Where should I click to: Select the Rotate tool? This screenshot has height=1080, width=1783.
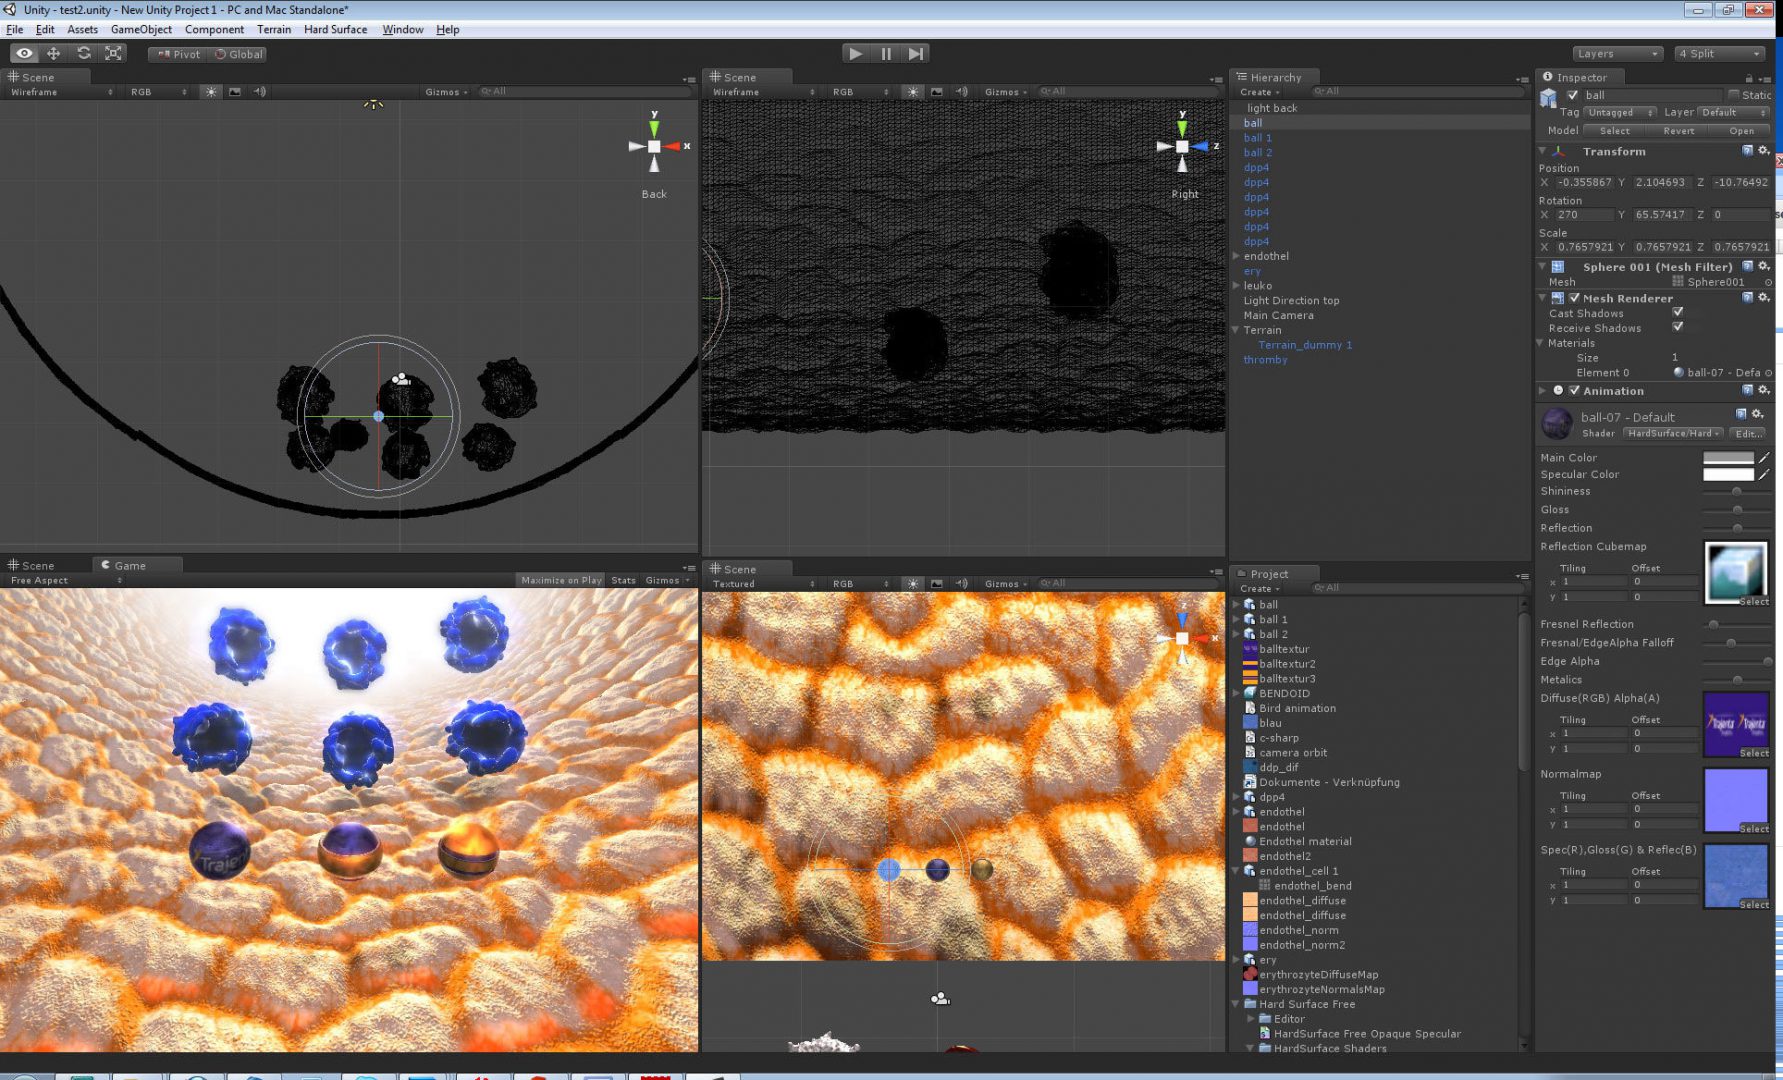coord(82,53)
